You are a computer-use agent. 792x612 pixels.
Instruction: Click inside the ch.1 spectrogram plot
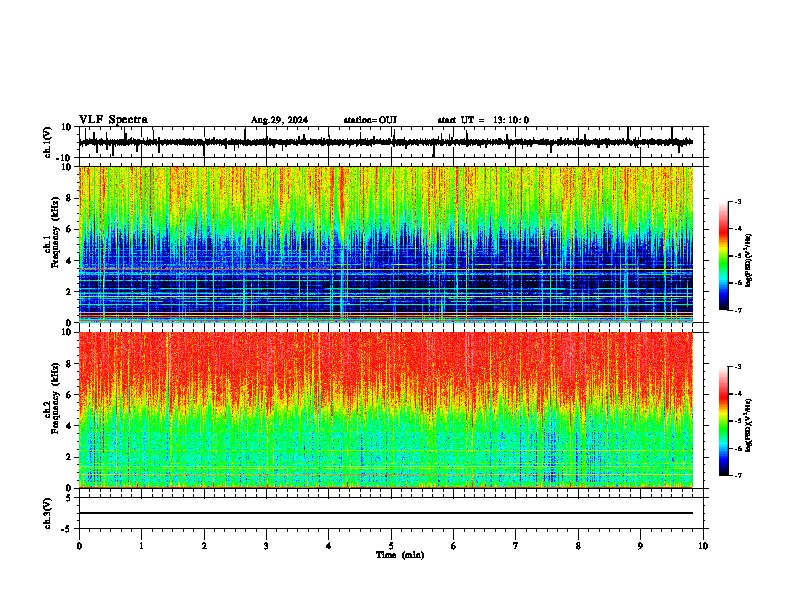(386, 244)
